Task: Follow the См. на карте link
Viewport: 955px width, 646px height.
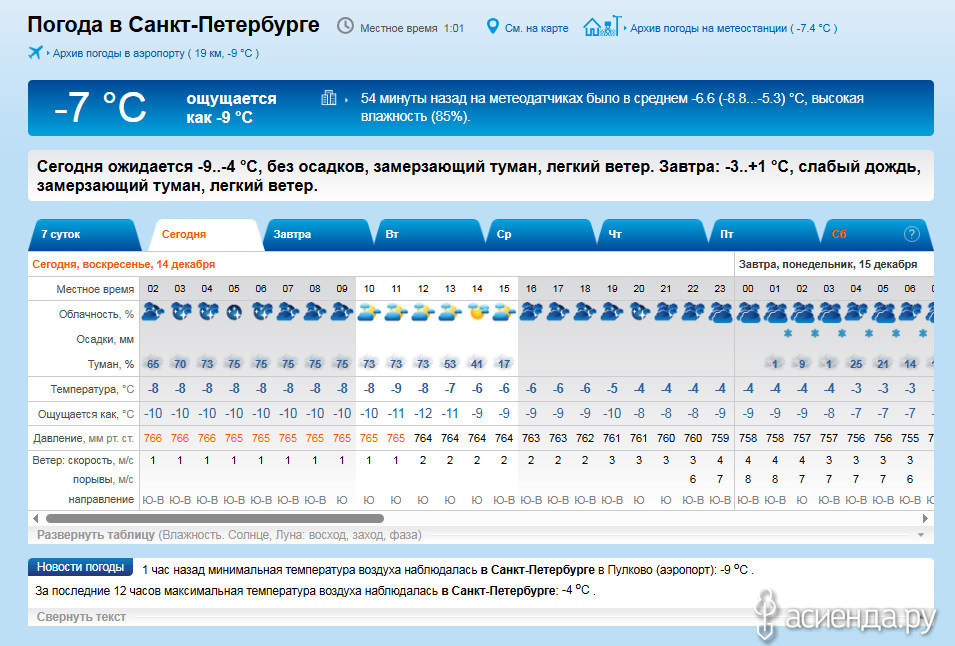Action: 535,28
